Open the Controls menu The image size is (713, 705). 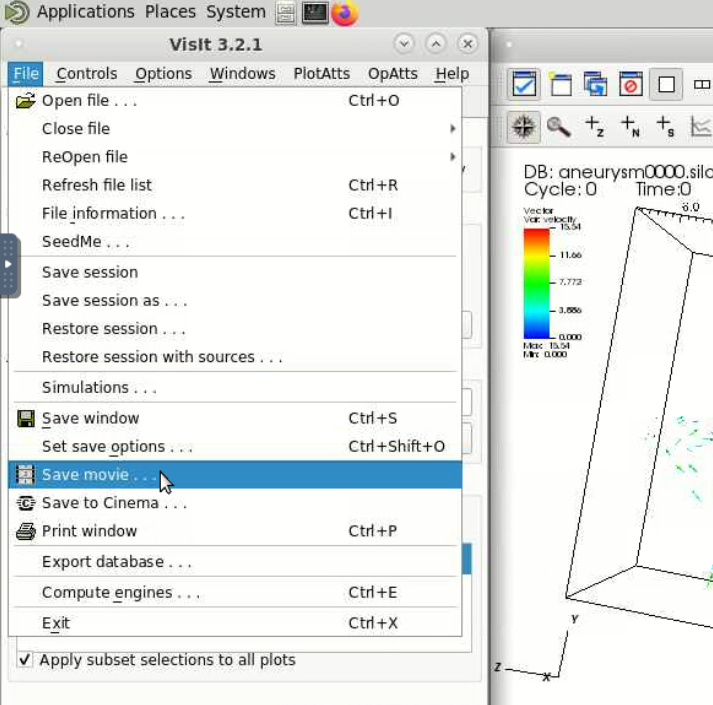(x=86, y=74)
